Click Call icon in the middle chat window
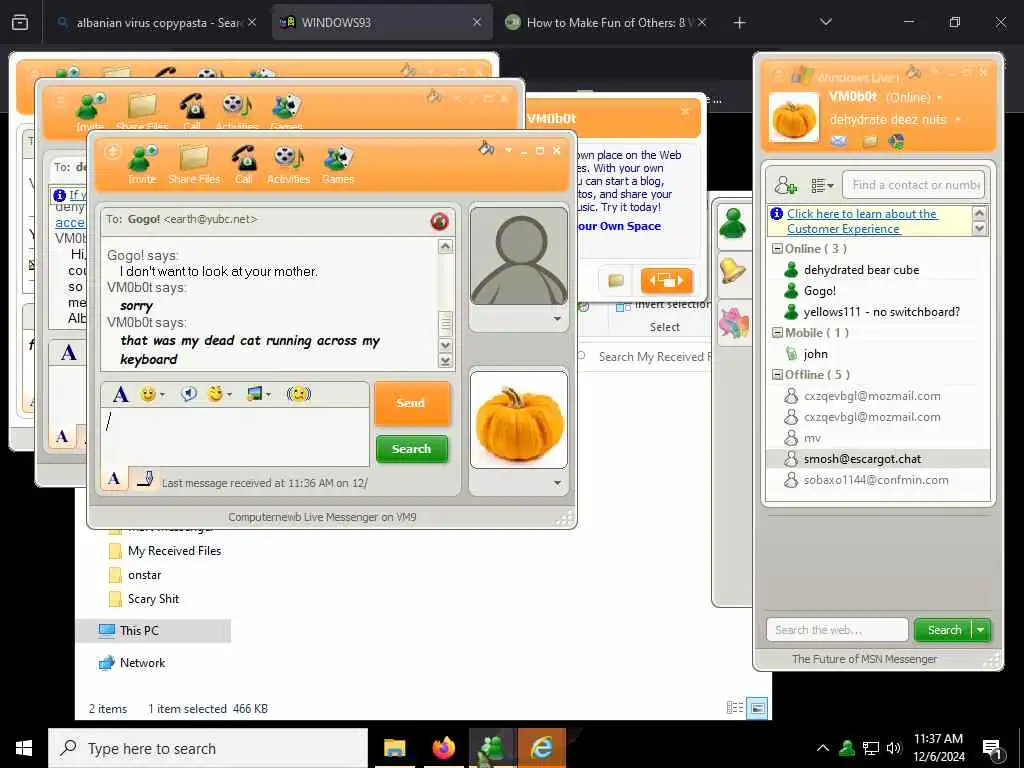Viewport: 1024px width, 768px height. coord(192,111)
